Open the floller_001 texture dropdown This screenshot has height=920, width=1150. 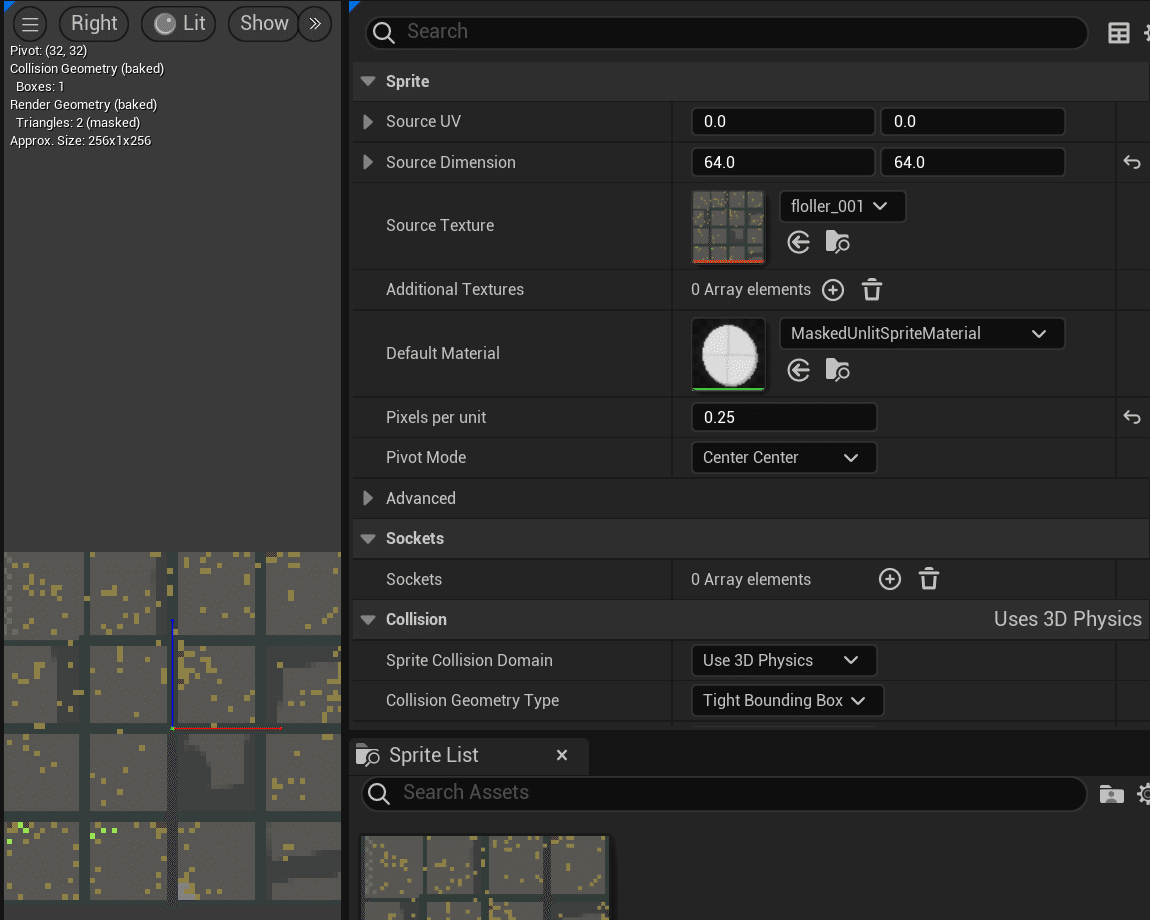point(841,207)
